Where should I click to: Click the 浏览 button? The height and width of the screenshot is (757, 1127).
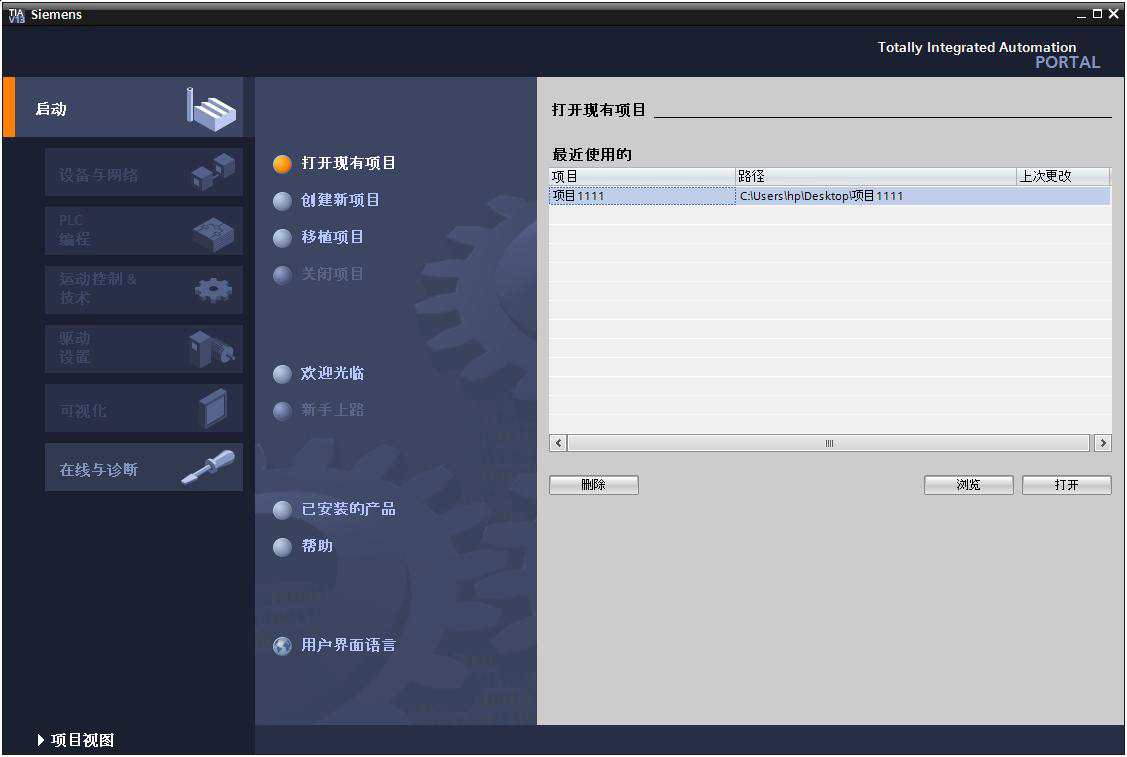click(x=968, y=485)
